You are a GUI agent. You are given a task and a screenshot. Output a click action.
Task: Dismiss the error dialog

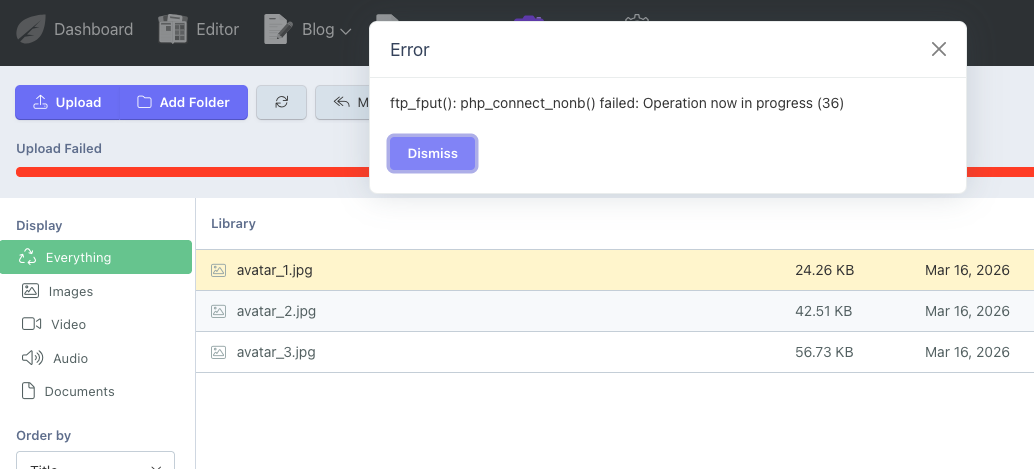[432, 153]
